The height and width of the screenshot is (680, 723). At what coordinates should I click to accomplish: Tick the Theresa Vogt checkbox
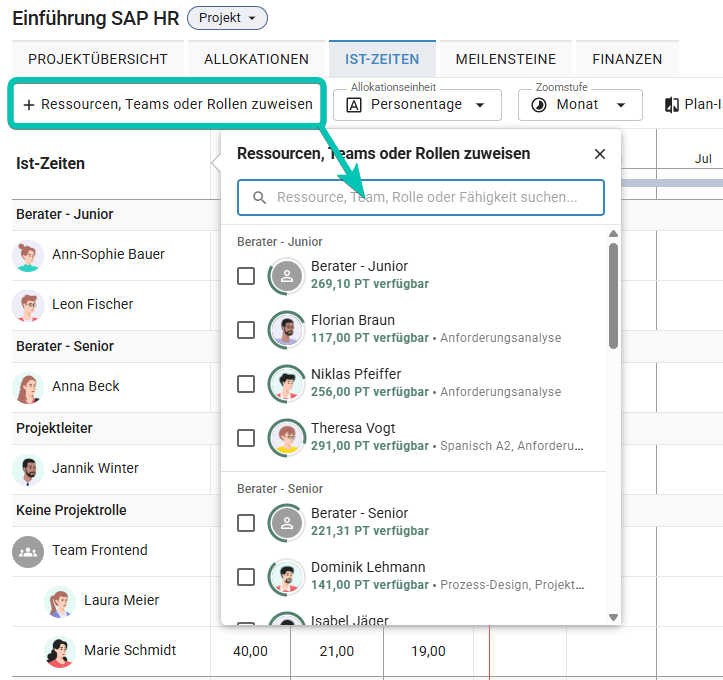pyautogui.click(x=246, y=438)
